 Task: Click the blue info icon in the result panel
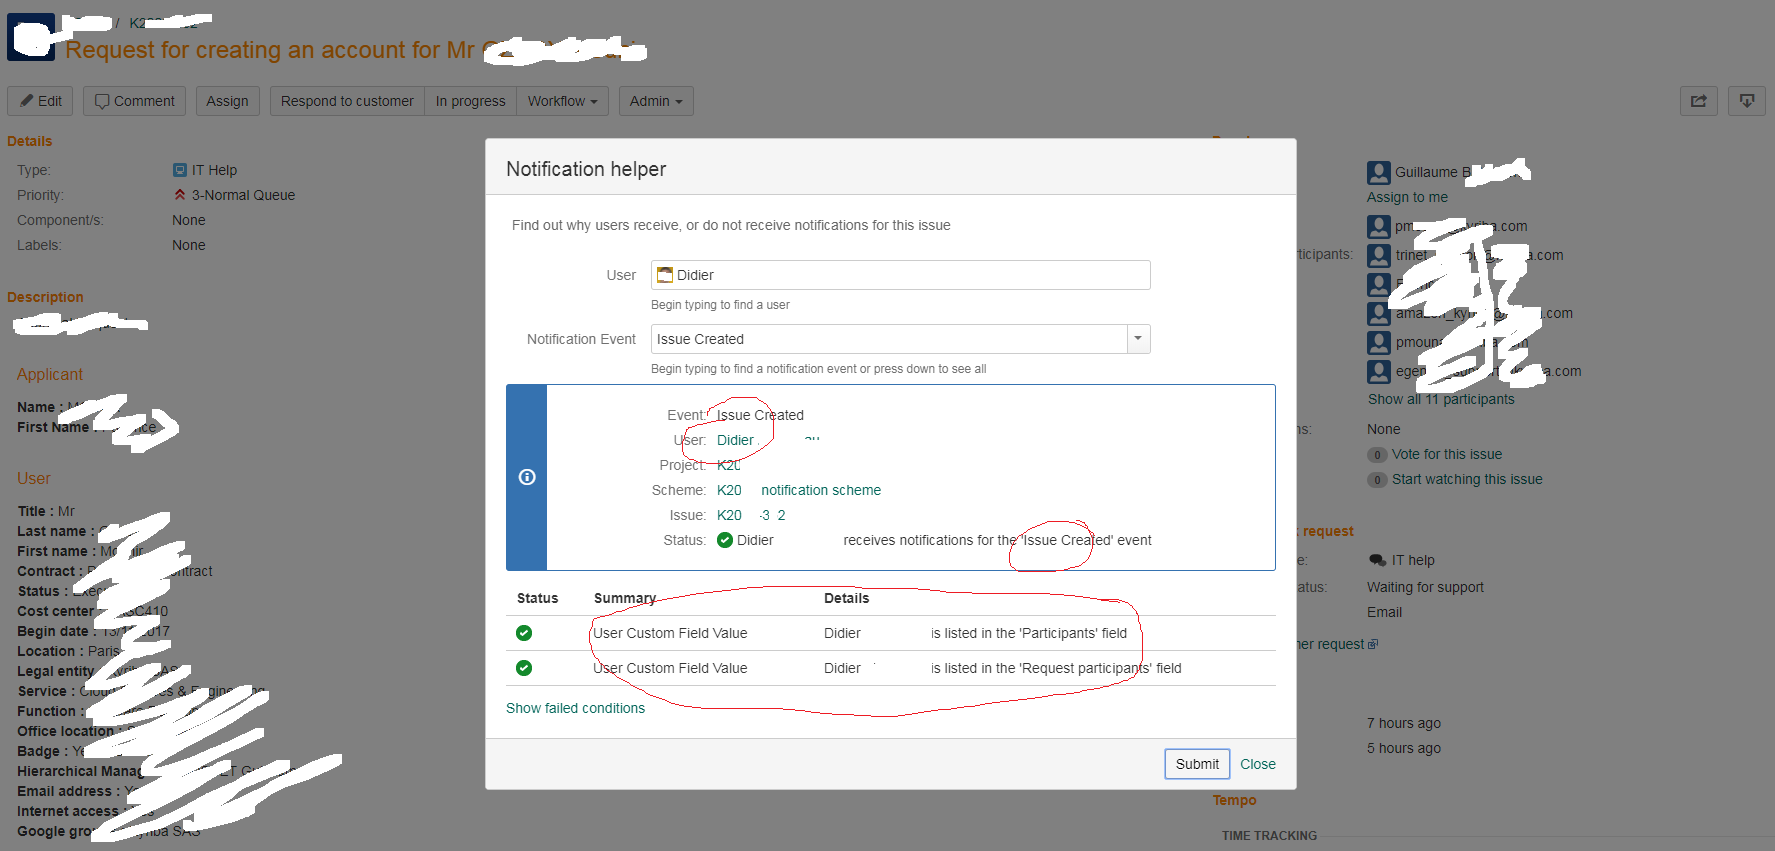click(527, 477)
